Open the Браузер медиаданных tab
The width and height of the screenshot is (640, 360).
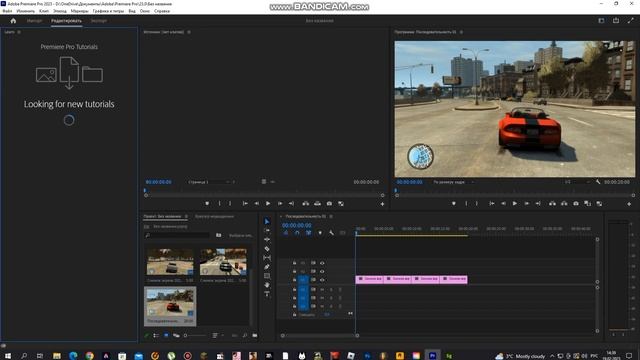214,216
